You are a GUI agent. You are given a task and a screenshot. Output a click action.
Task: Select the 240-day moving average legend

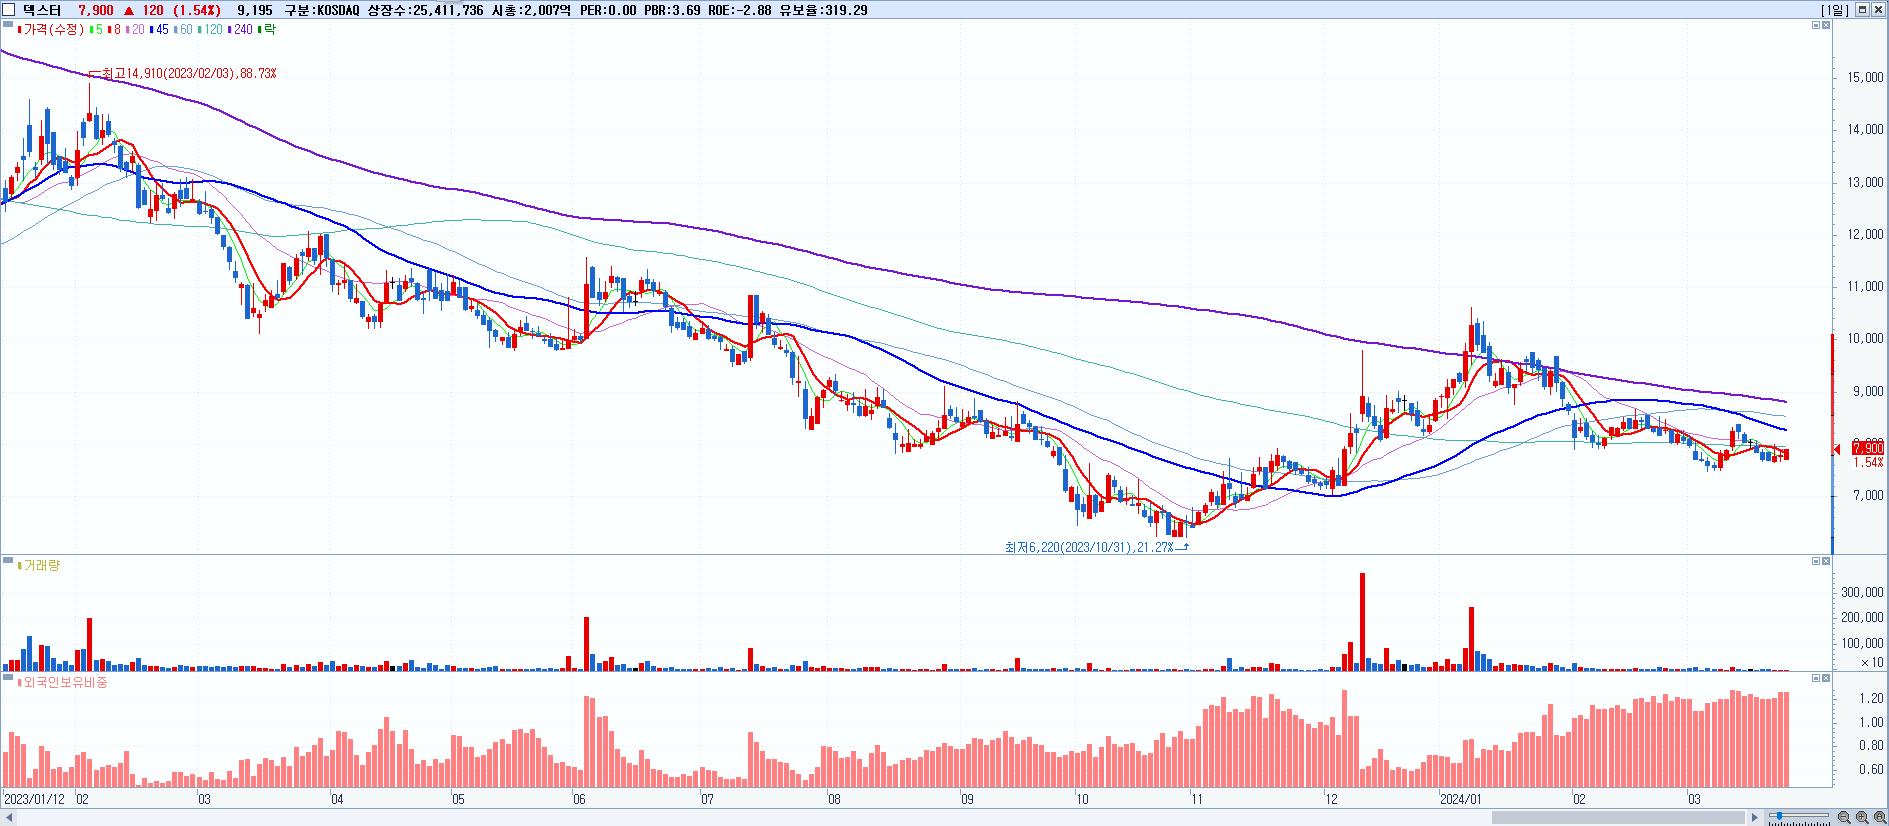click(x=240, y=30)
